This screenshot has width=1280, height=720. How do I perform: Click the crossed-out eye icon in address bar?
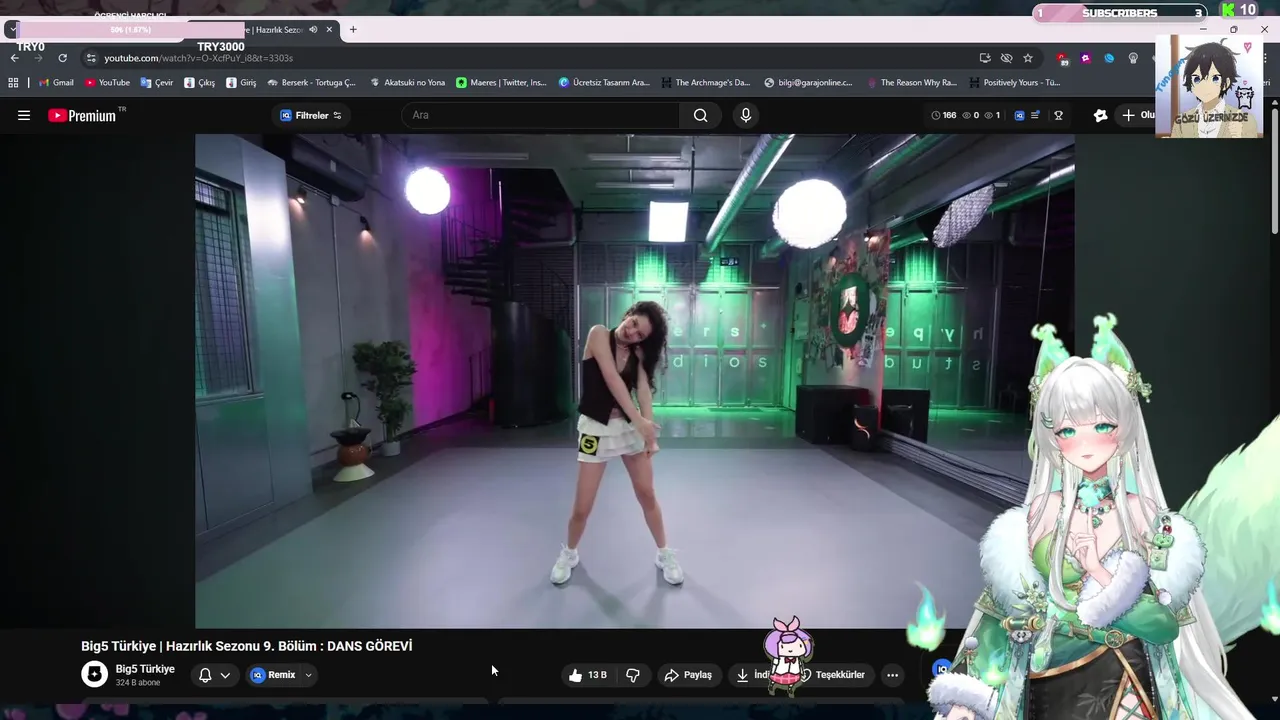[x=1006, y=58]
